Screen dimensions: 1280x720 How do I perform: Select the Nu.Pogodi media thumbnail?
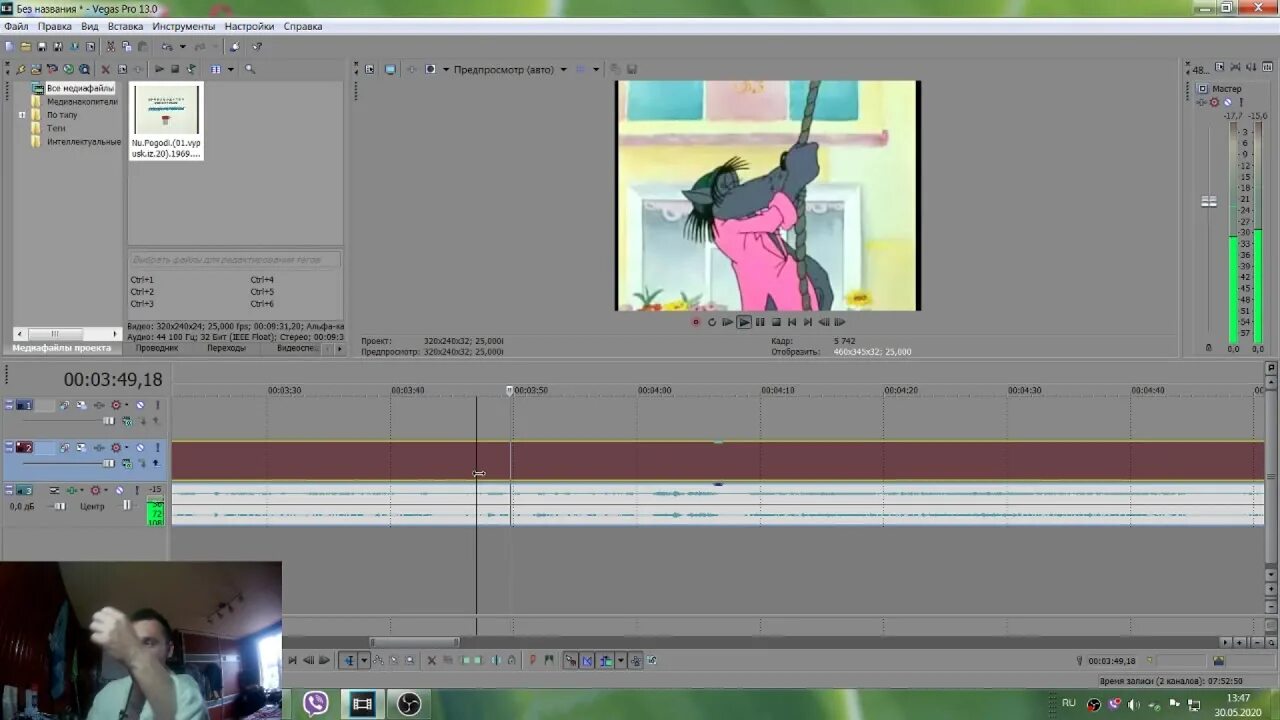tap(166, 122)
